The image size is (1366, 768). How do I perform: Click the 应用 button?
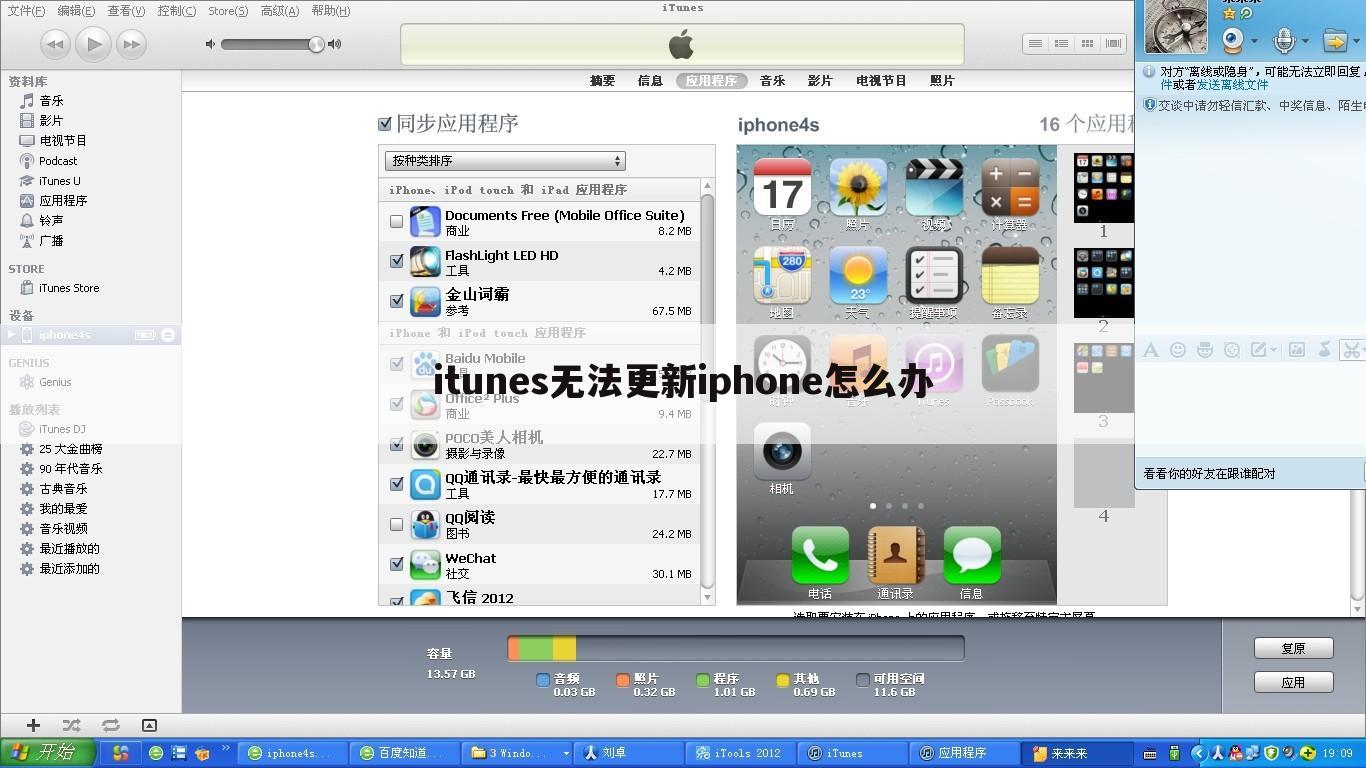1293,682
